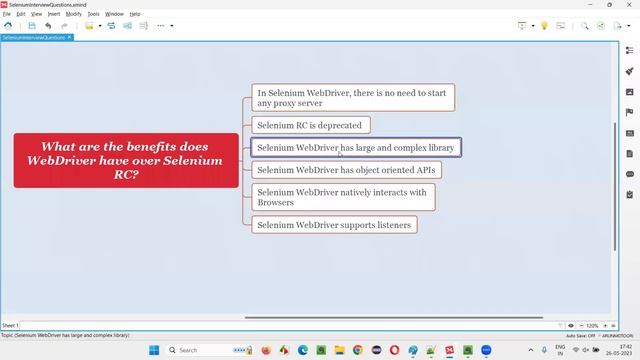Click the XMind Home toolbar icon
The image size is (640, 360).
click(x=8, y=26)
